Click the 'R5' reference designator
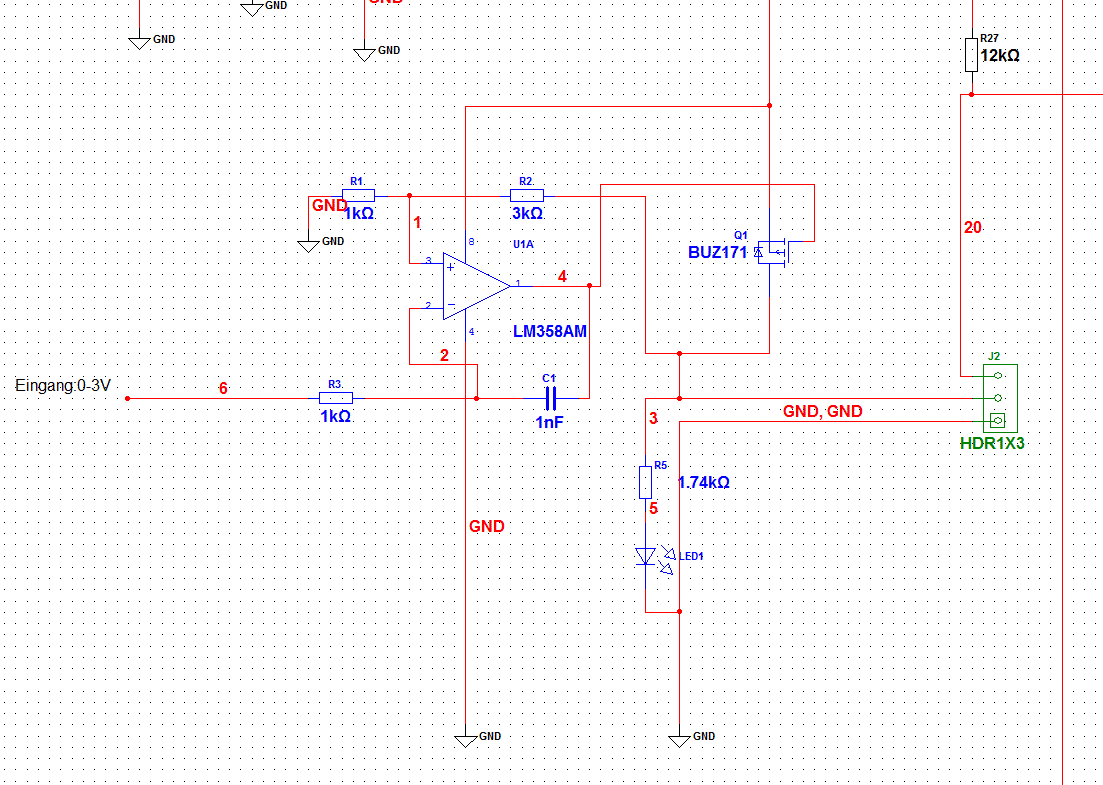 (x=661, y=465)
